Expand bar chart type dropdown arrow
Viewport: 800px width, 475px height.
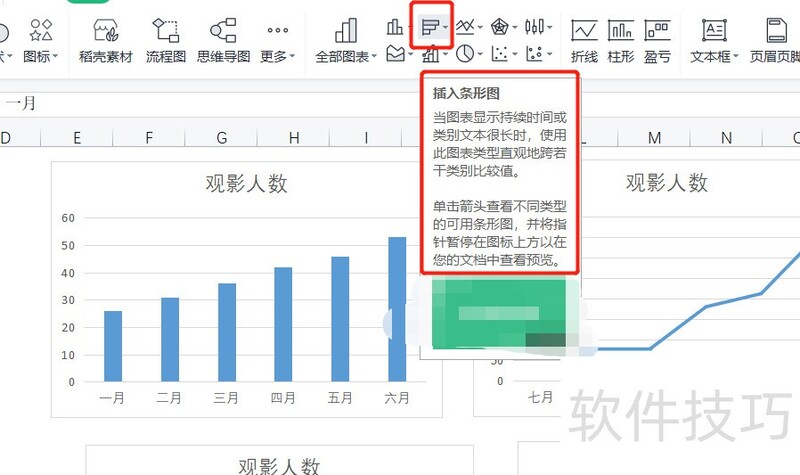[x=445, y=27]
